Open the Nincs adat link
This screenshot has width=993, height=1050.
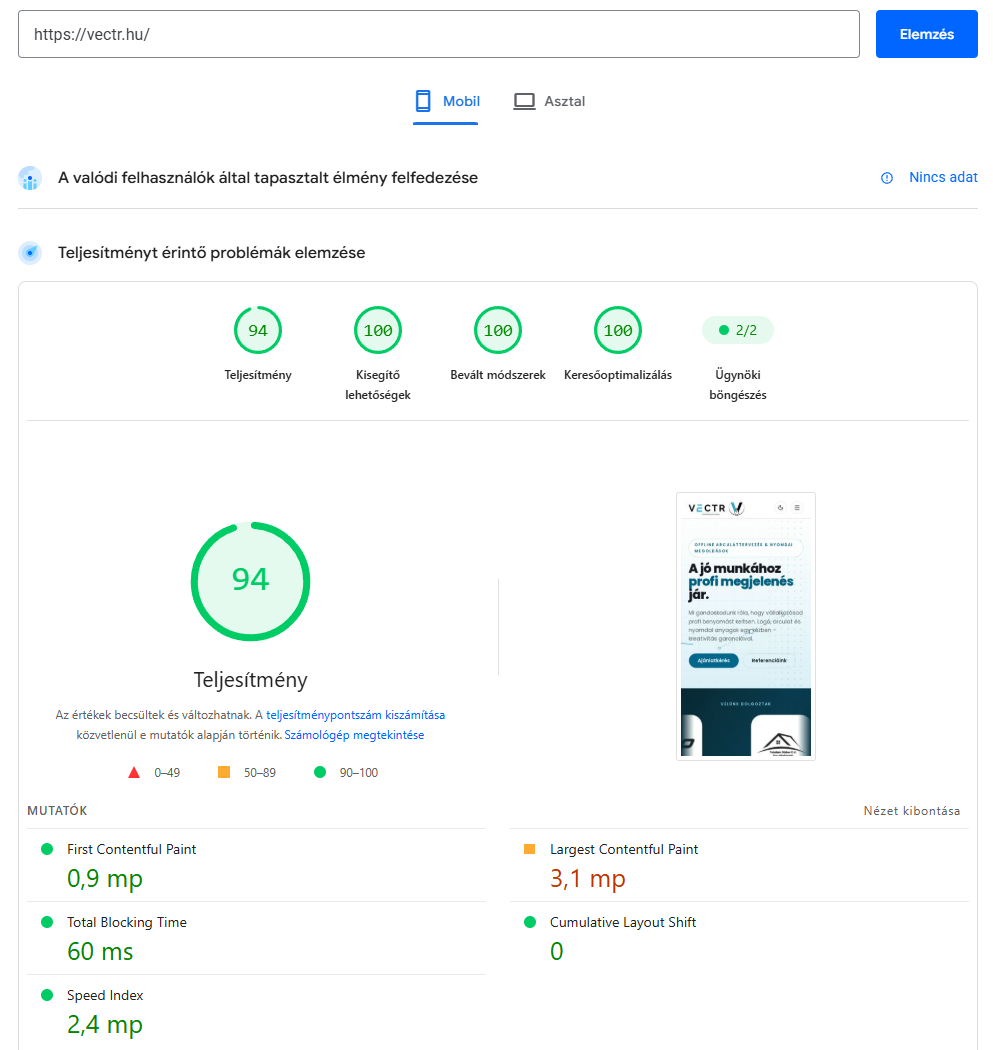[x=943, y=177]
